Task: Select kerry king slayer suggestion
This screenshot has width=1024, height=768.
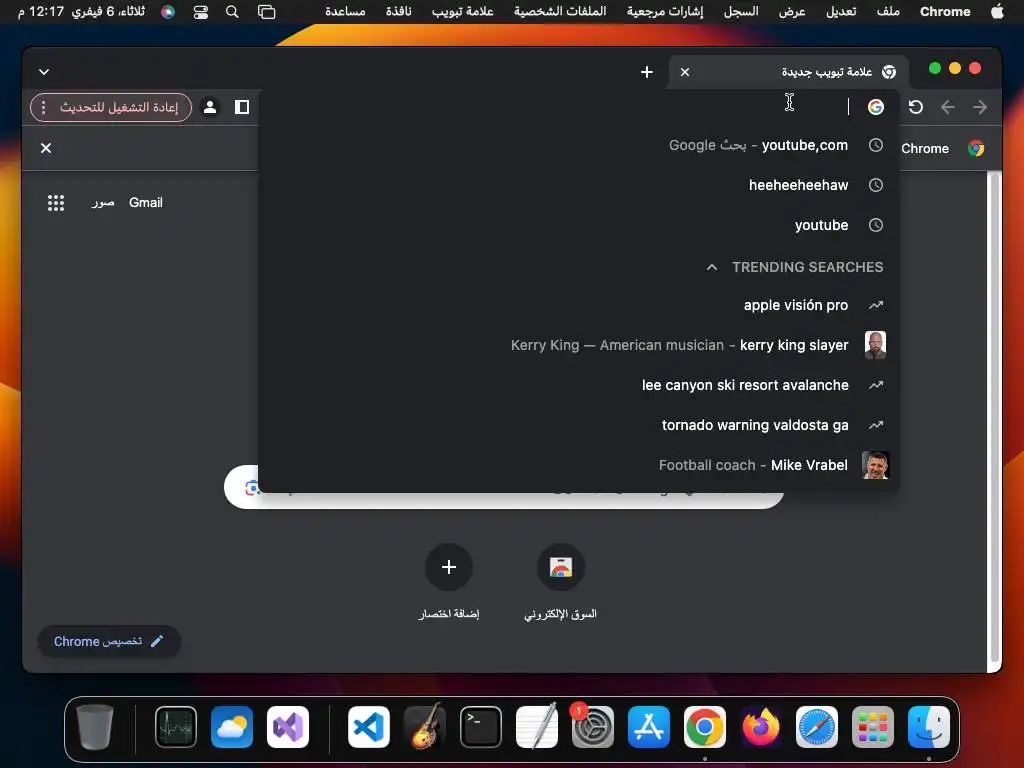Action: coord(579,345)
